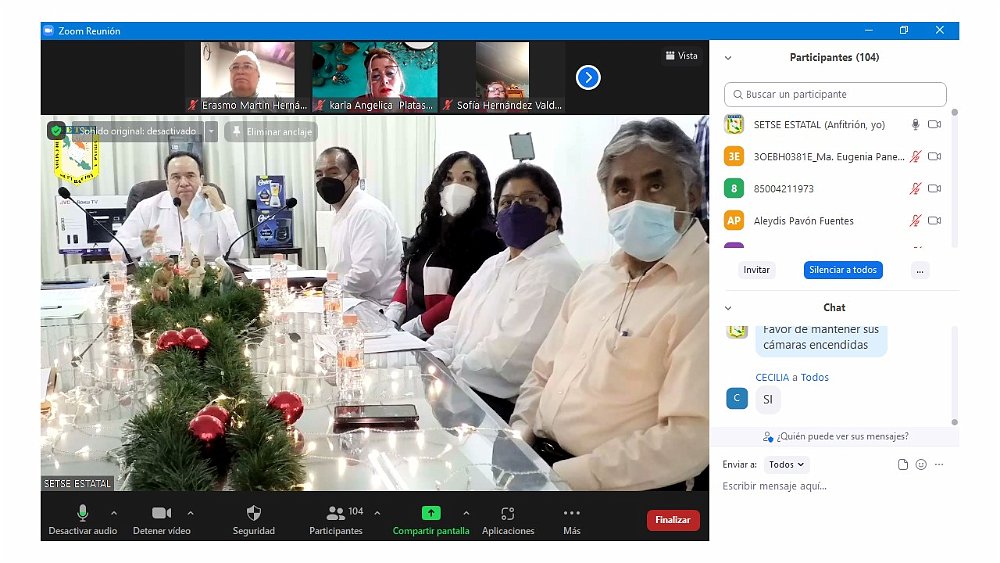The width and height of the screenshot is (1000, 563).
Task: Open the Participantes icon in toolbar
Action: coord(336,513)
